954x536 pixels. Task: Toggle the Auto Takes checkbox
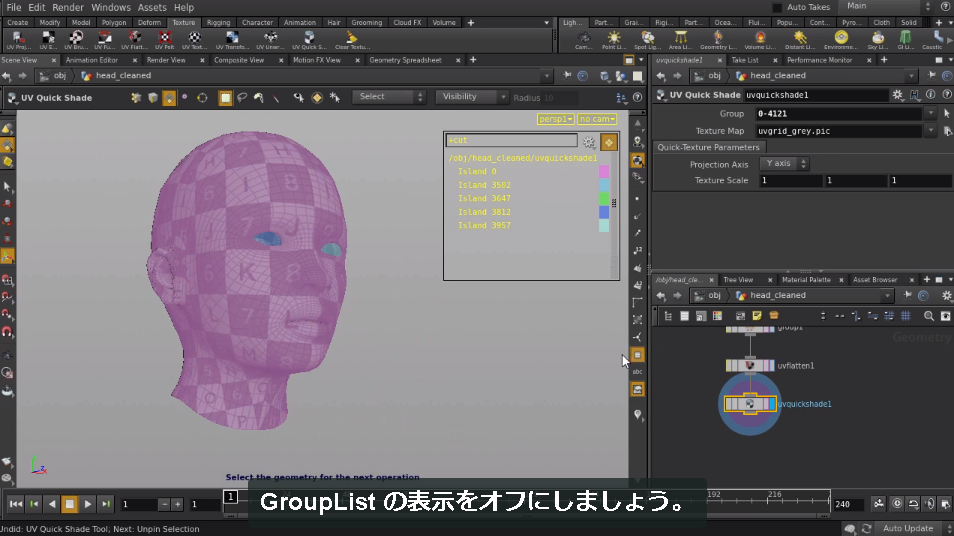click(x=777, y=7)
